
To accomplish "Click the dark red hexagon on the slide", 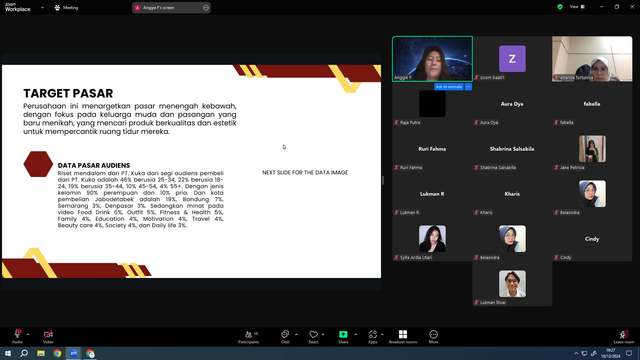I will point(38,164).
